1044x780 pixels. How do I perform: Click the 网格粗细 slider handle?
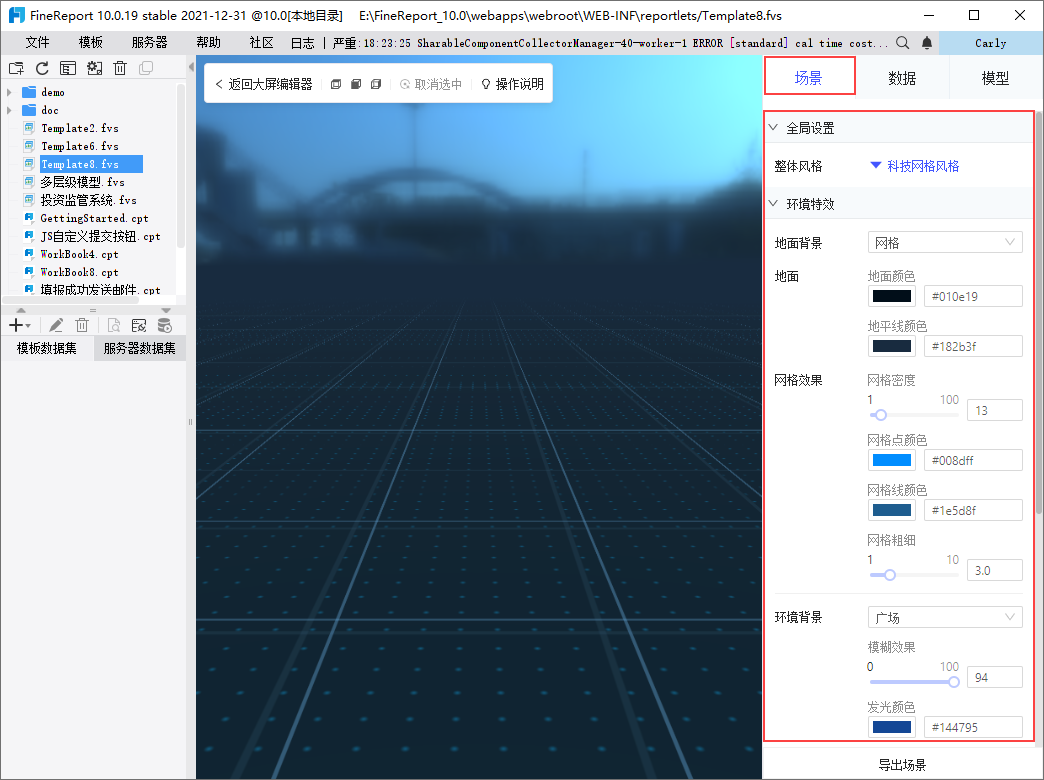(890, 575)
